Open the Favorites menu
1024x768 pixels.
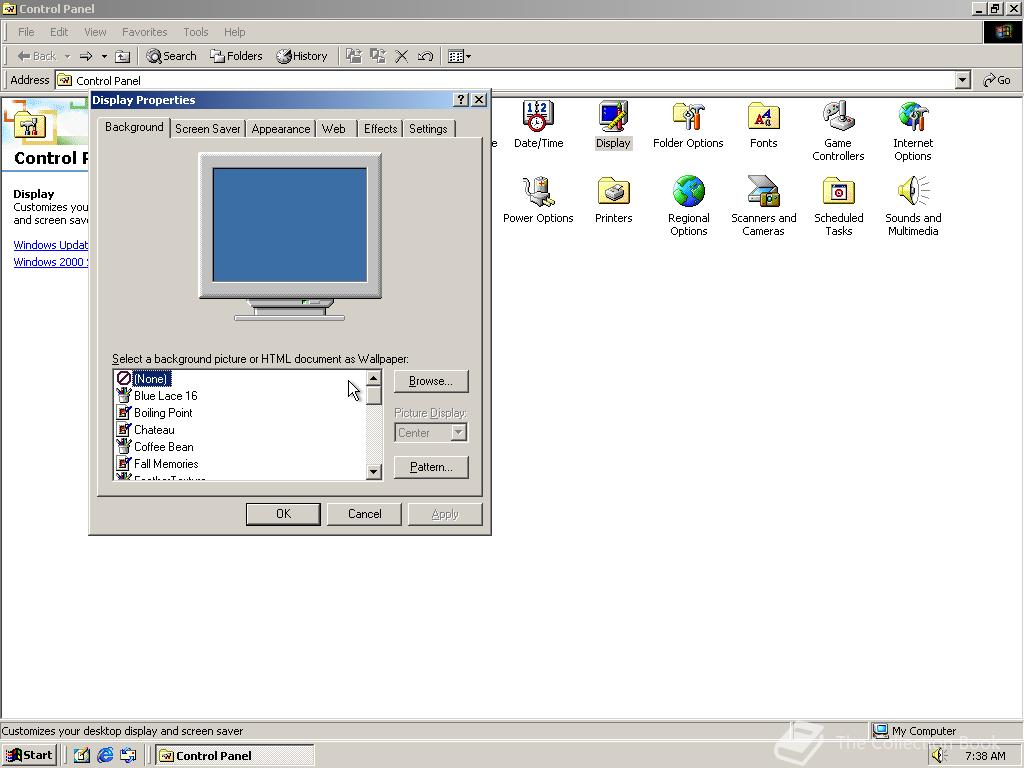click(144, 32)
